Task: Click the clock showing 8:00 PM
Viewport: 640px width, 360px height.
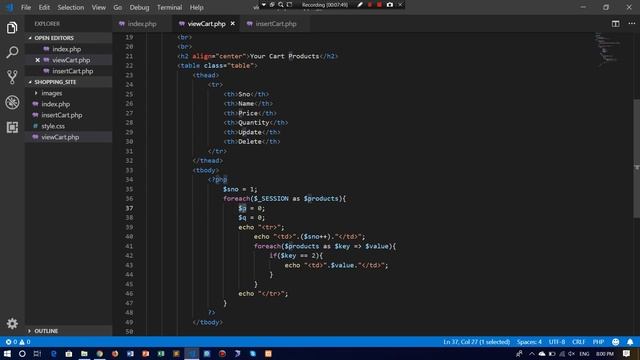Action: coord(604,354)
